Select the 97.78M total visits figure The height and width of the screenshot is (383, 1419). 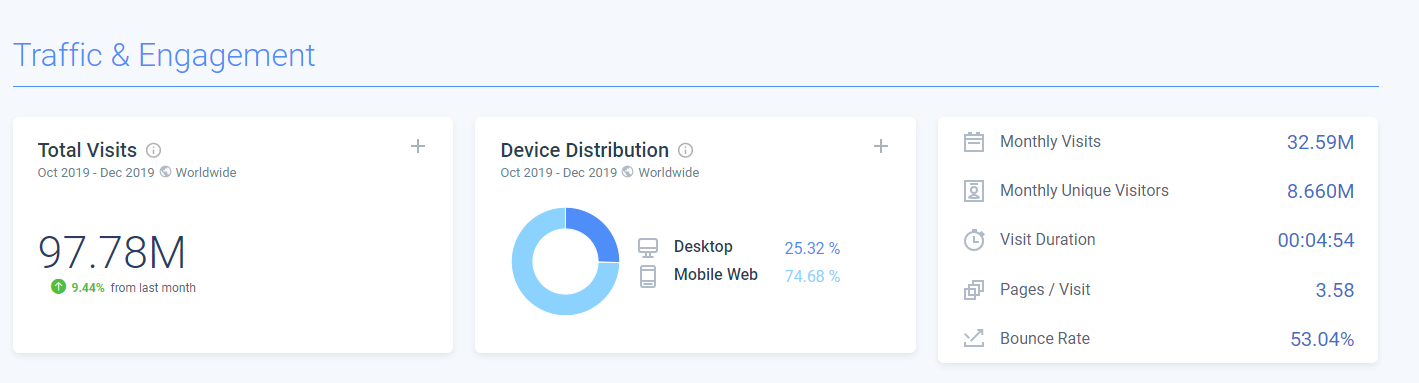[112, 252]
